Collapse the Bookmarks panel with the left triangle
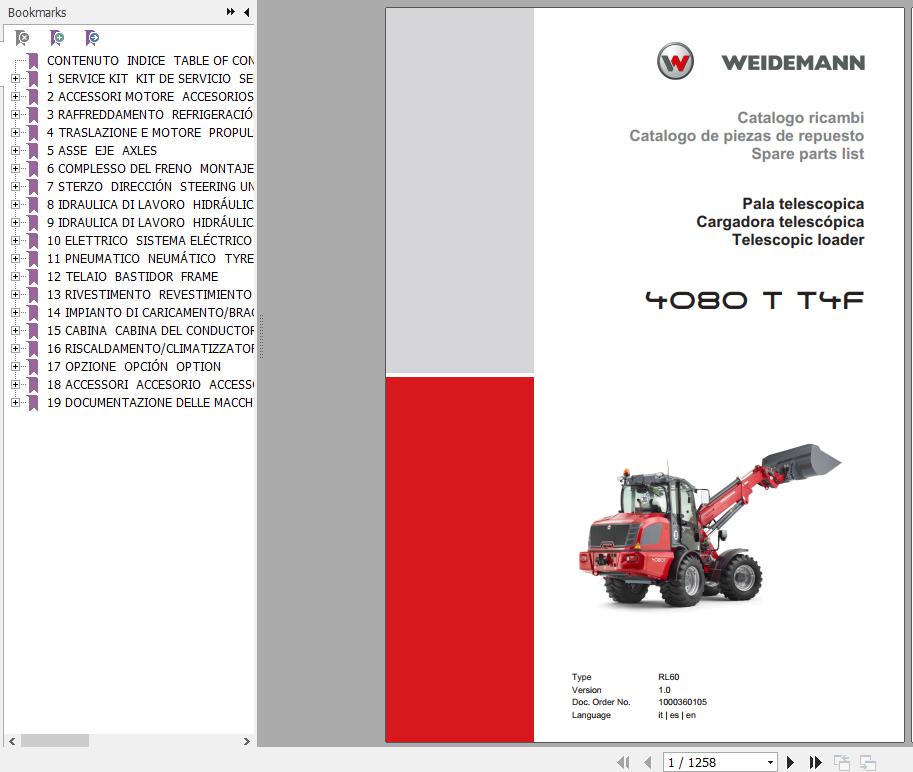The width and height of the screenshot is (913, 772). (x=247, y=12)
